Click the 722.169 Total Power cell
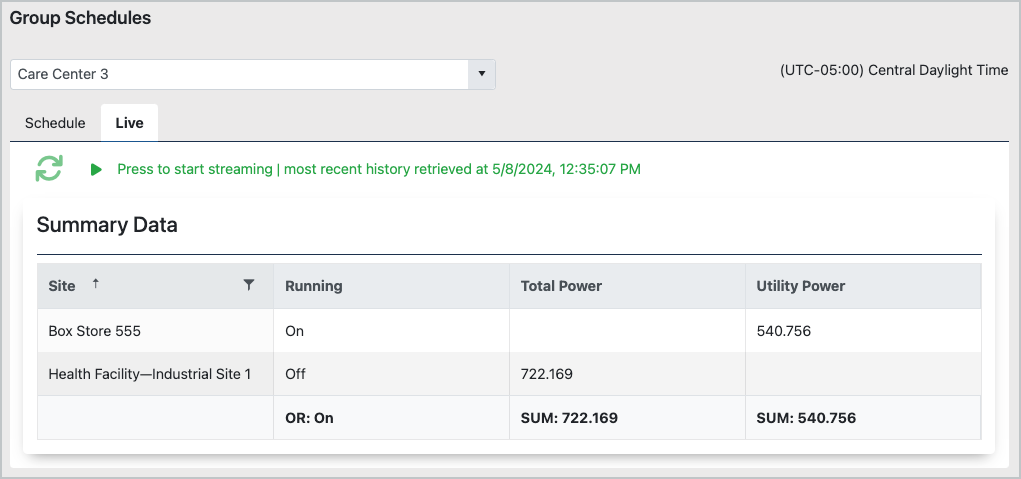Screen dimensions: 1021x479 coord(548,374)
